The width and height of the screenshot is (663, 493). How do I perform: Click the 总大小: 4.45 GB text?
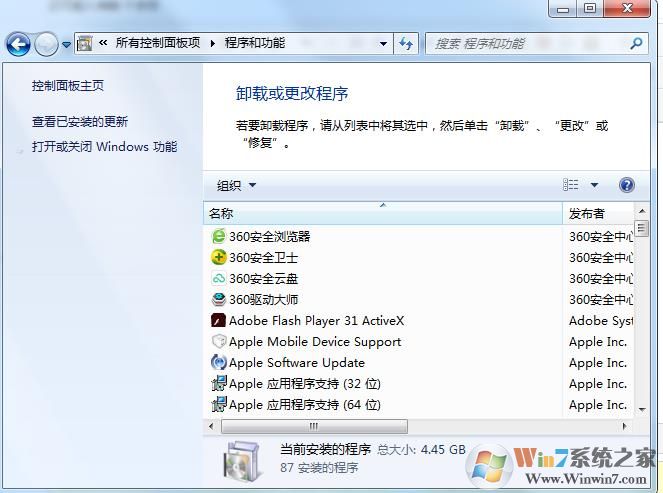pos(422,449)
